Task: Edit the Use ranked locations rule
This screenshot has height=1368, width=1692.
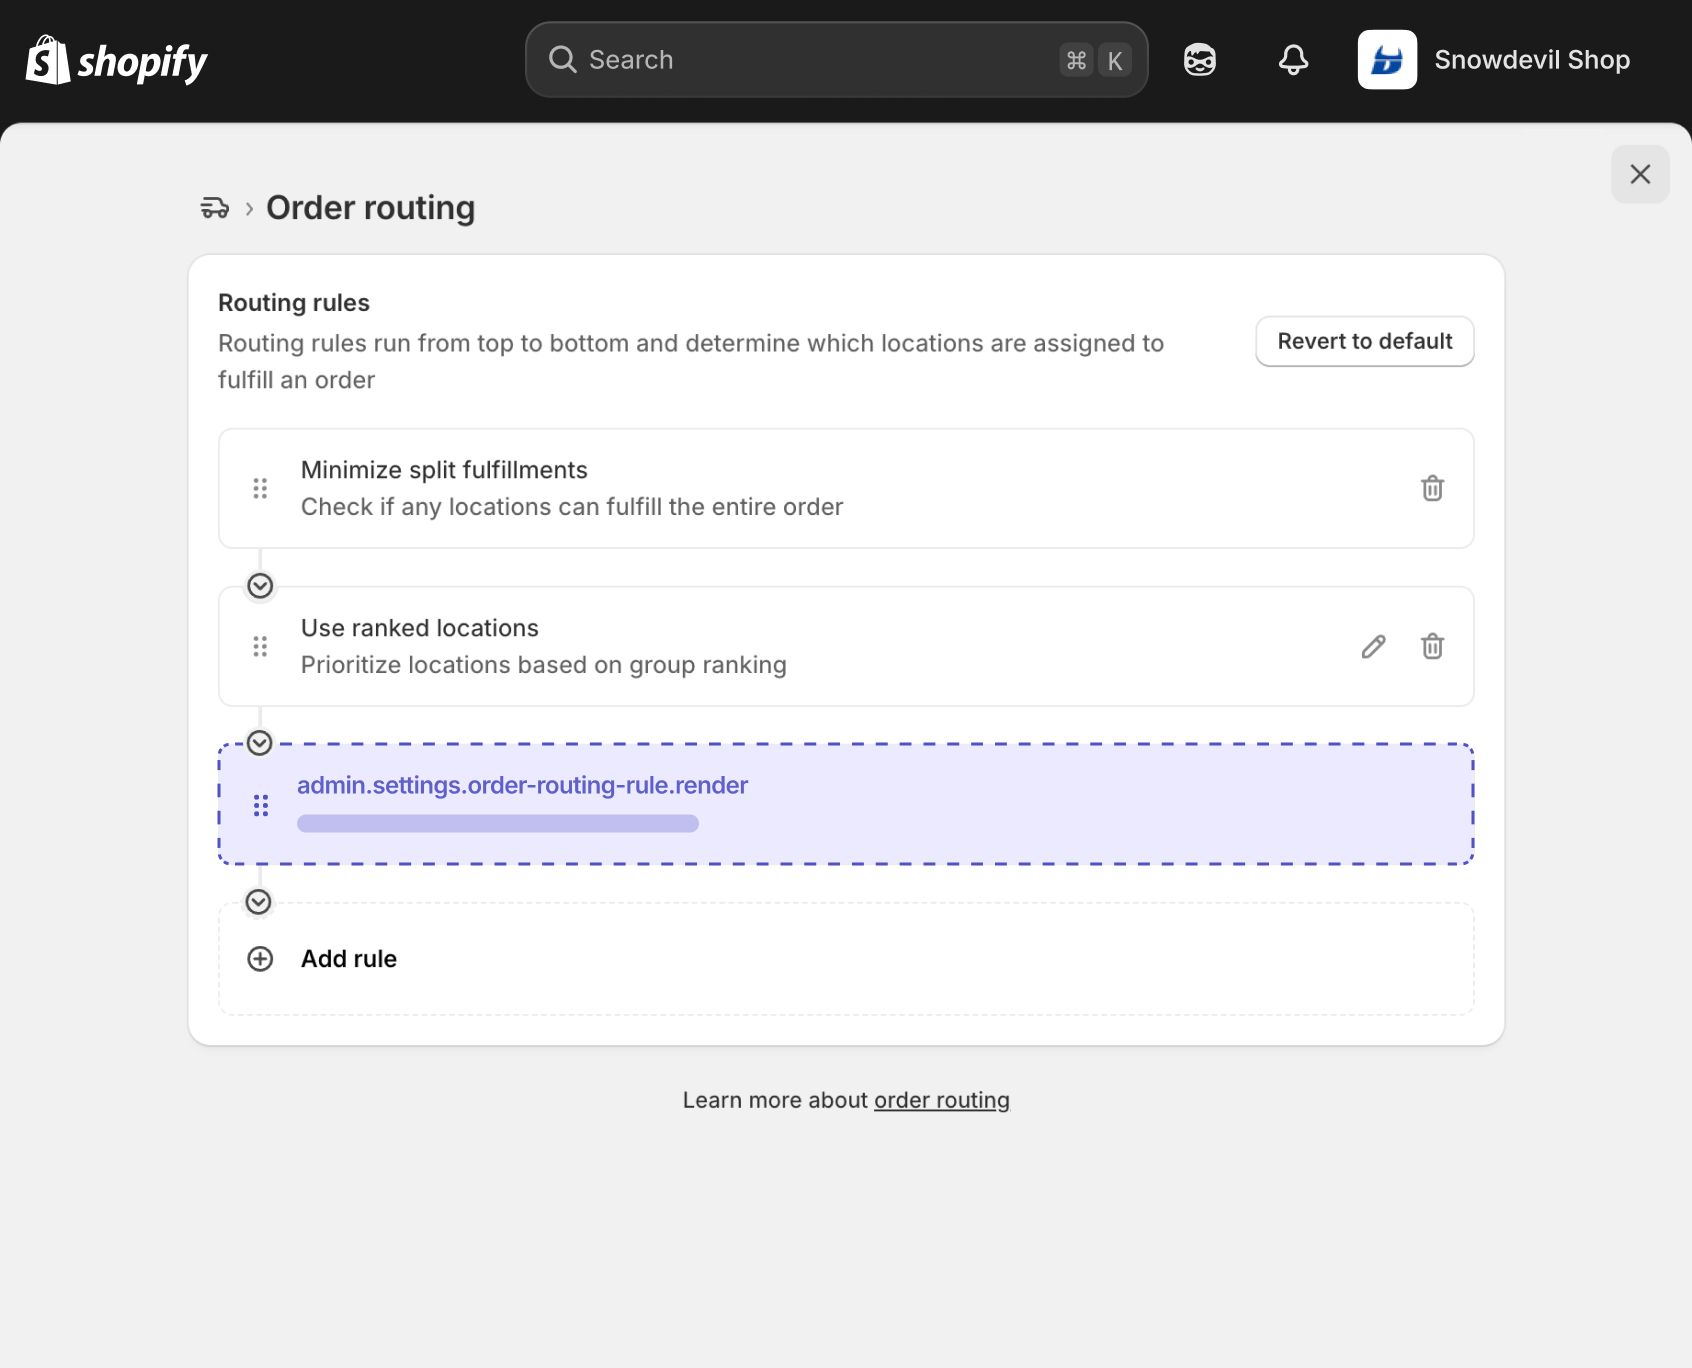Action: [x=1374, y=646]
